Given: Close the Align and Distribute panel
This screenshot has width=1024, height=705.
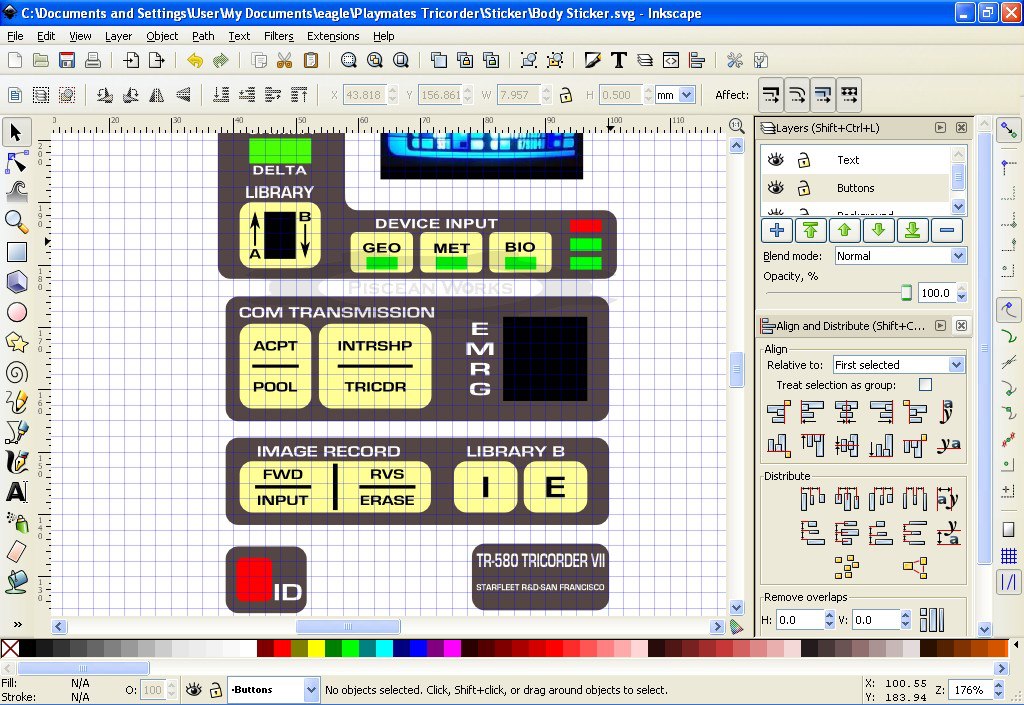Looking at the screenshot, I should tap(961, 325).
